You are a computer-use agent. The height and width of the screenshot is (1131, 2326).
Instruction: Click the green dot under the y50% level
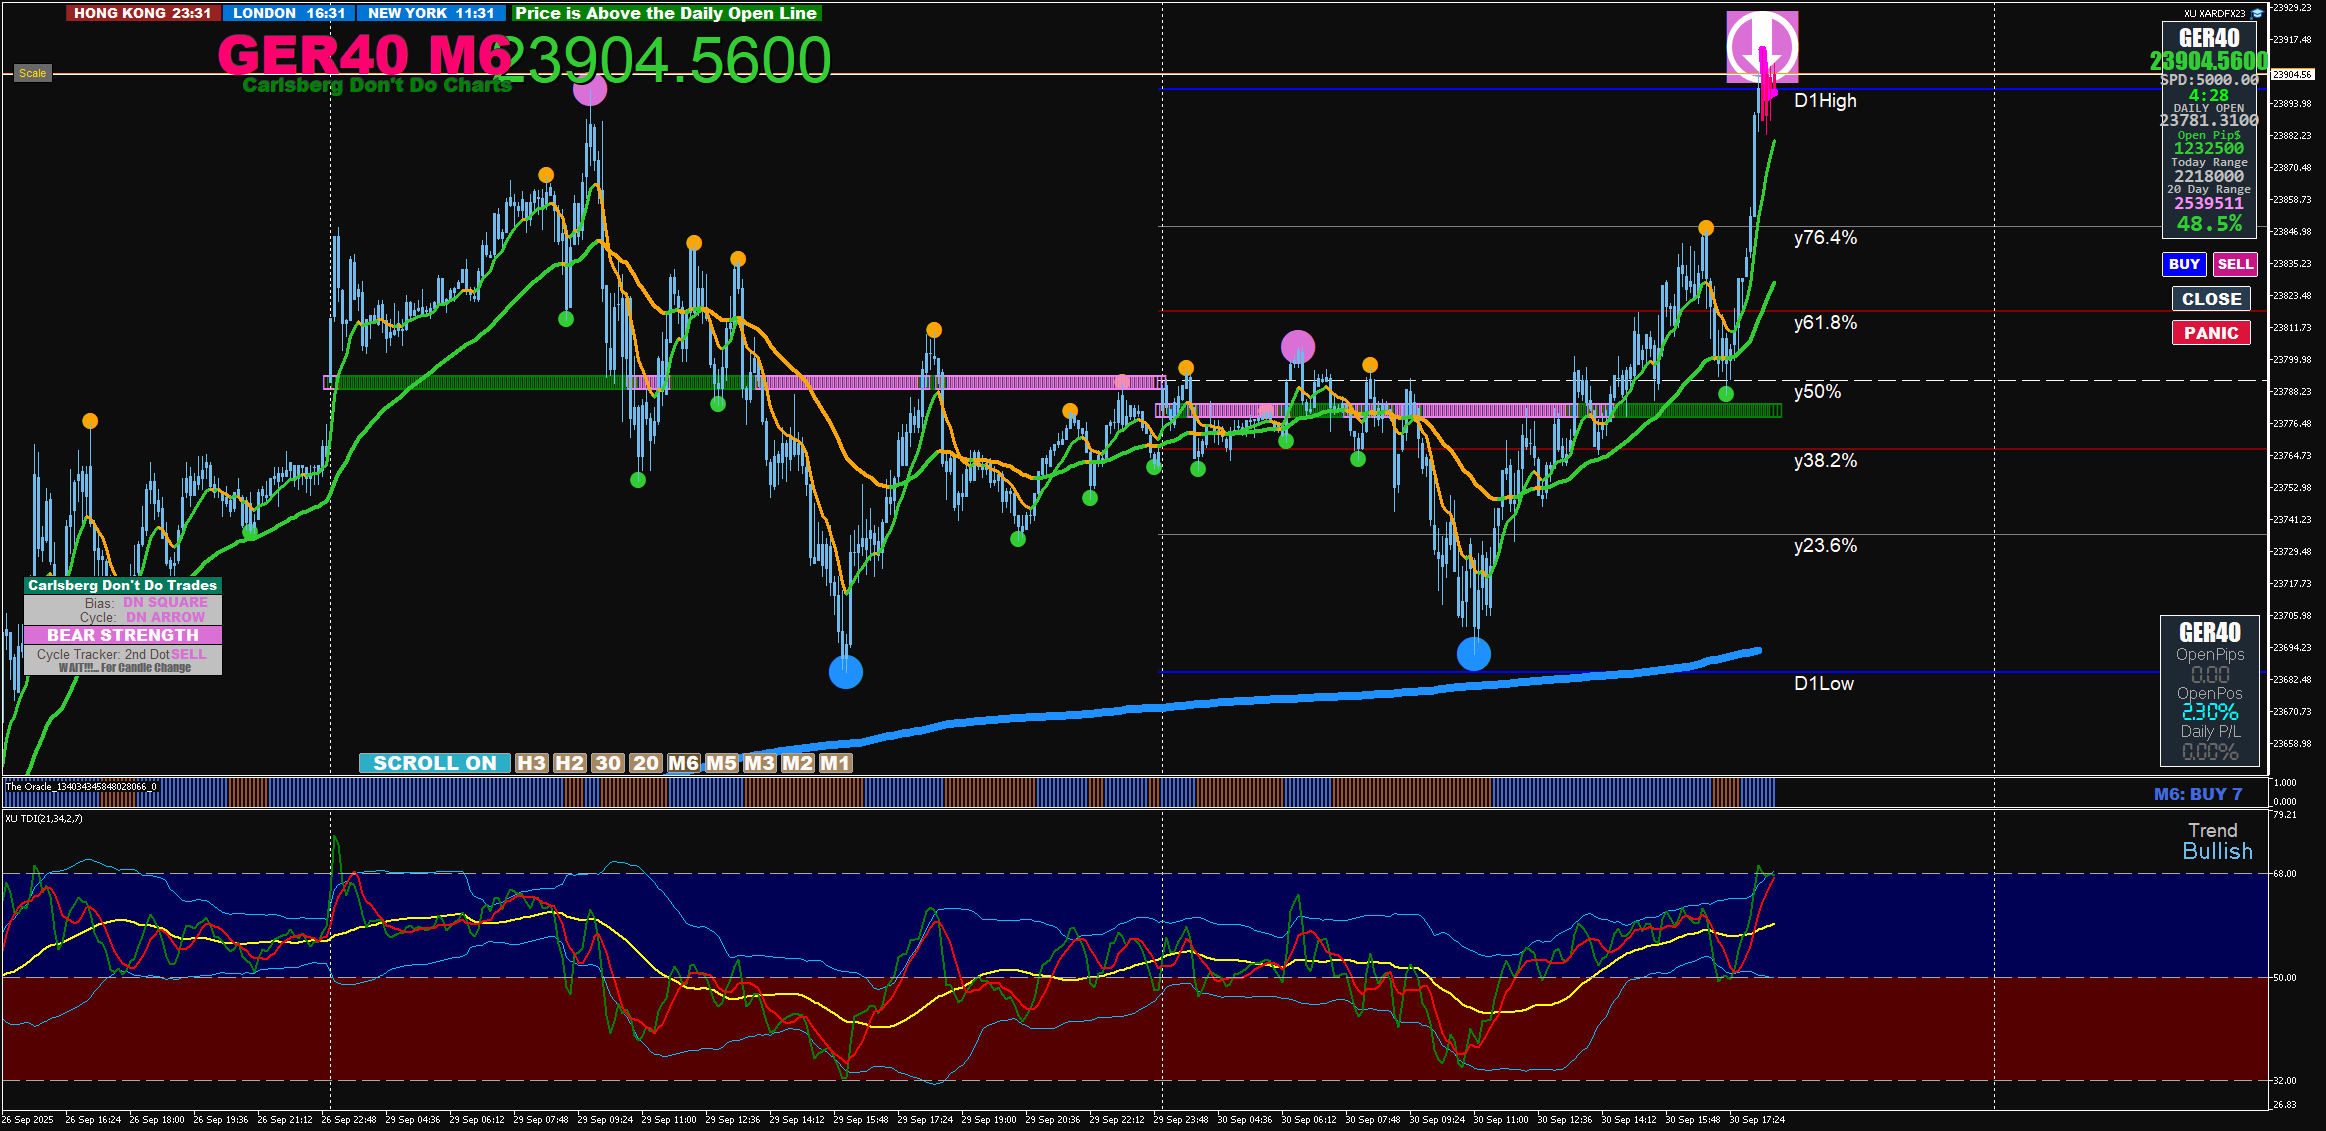tap(1726, 394)
